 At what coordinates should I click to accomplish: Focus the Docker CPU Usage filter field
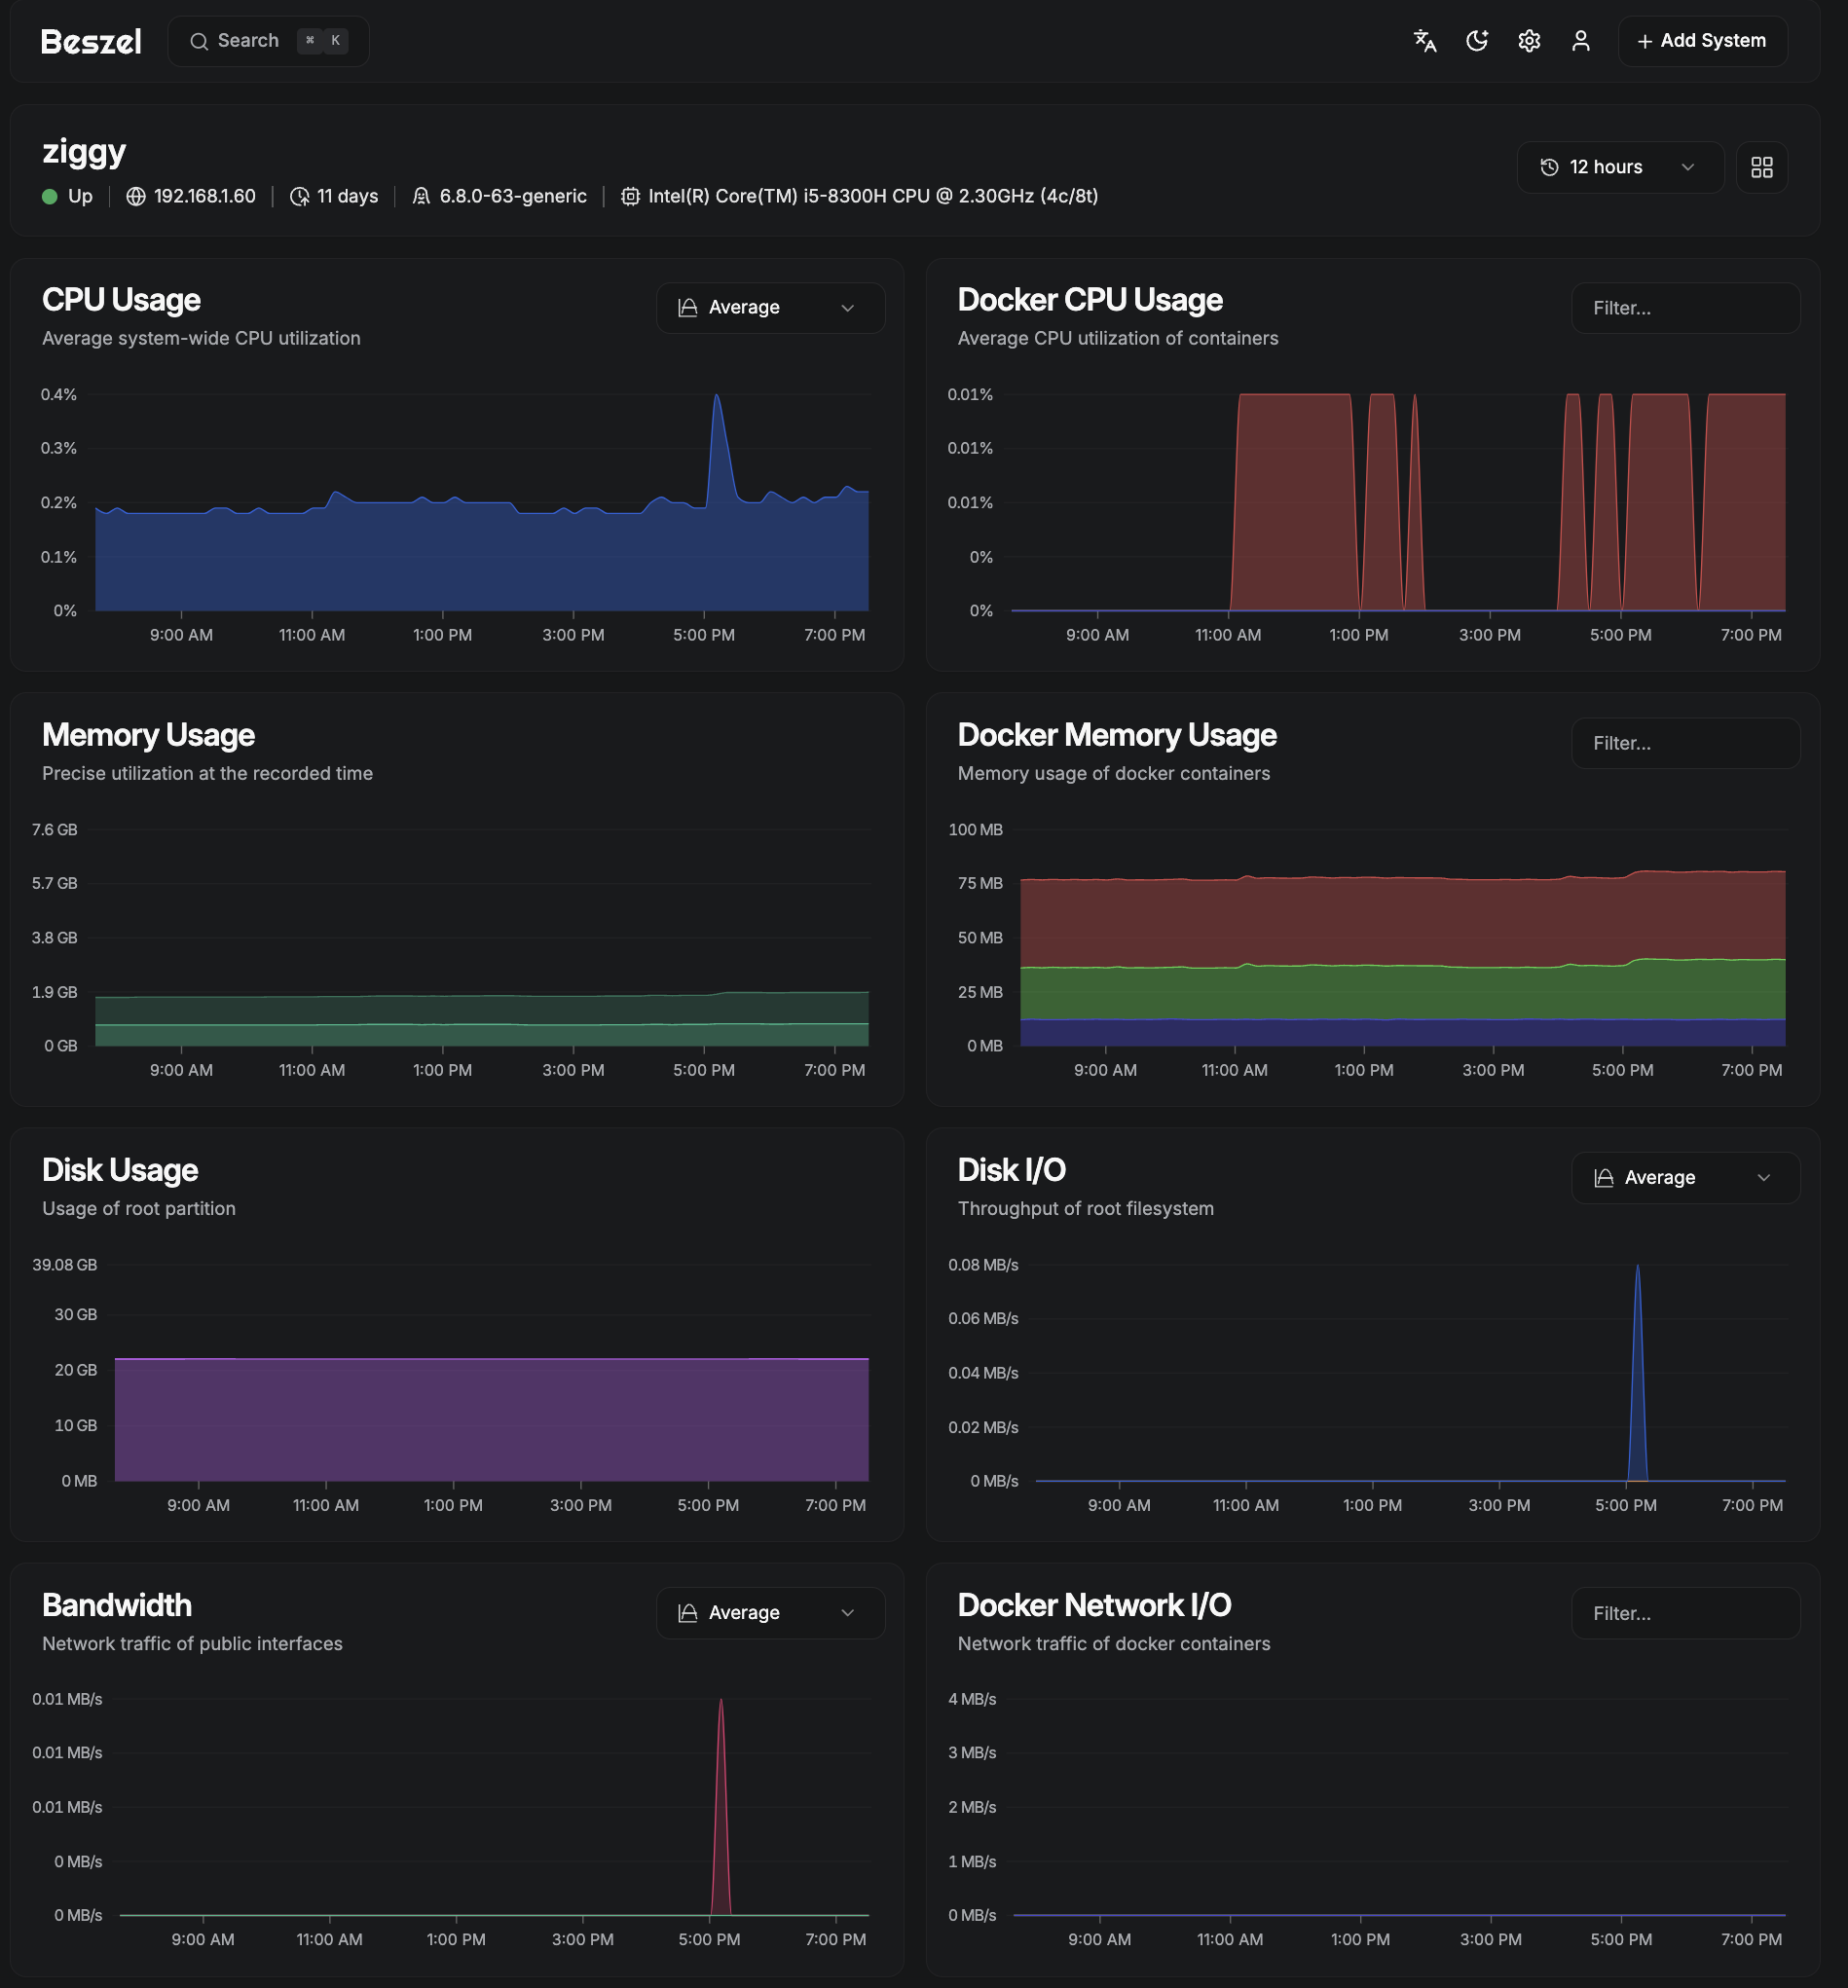[x=1684, y=308]
